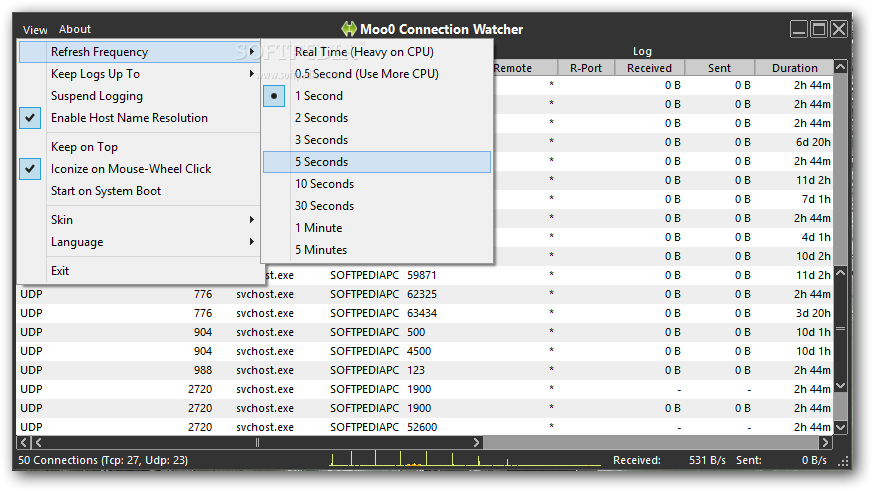Click the Log section header

click(642, 51)
